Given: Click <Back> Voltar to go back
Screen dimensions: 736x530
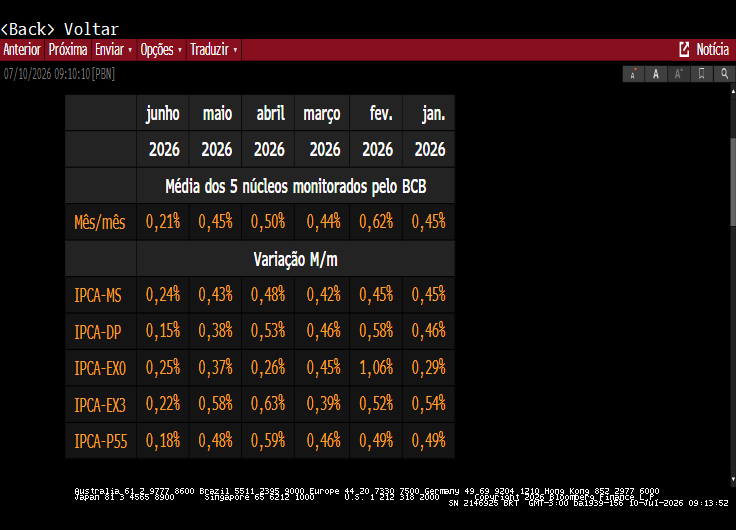Looking at the screenshot, I should pos(60,29).
